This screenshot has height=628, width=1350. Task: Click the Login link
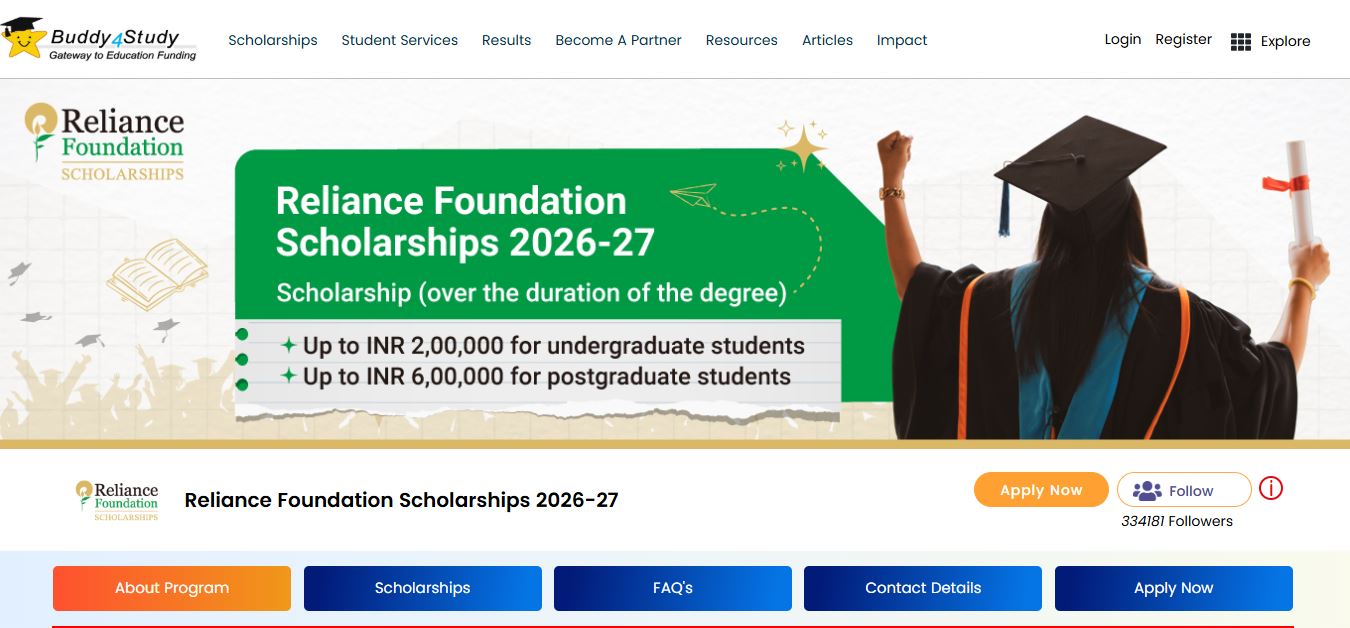[1123, 39]
